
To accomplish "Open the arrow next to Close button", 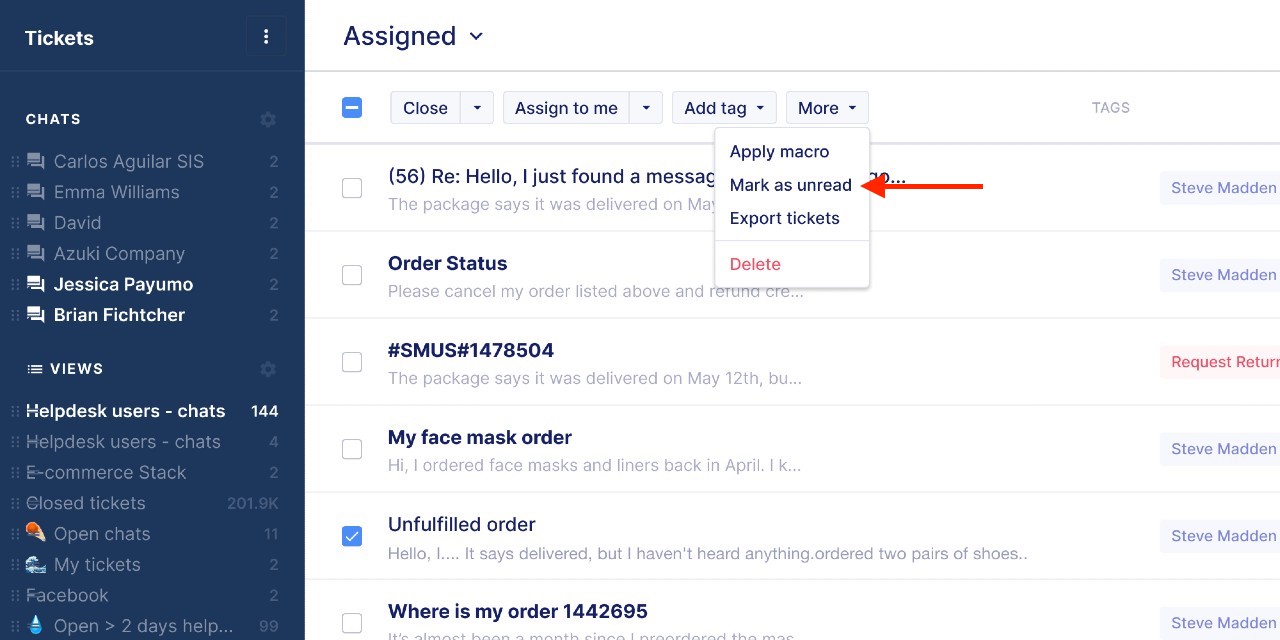I will coord(477,108).
